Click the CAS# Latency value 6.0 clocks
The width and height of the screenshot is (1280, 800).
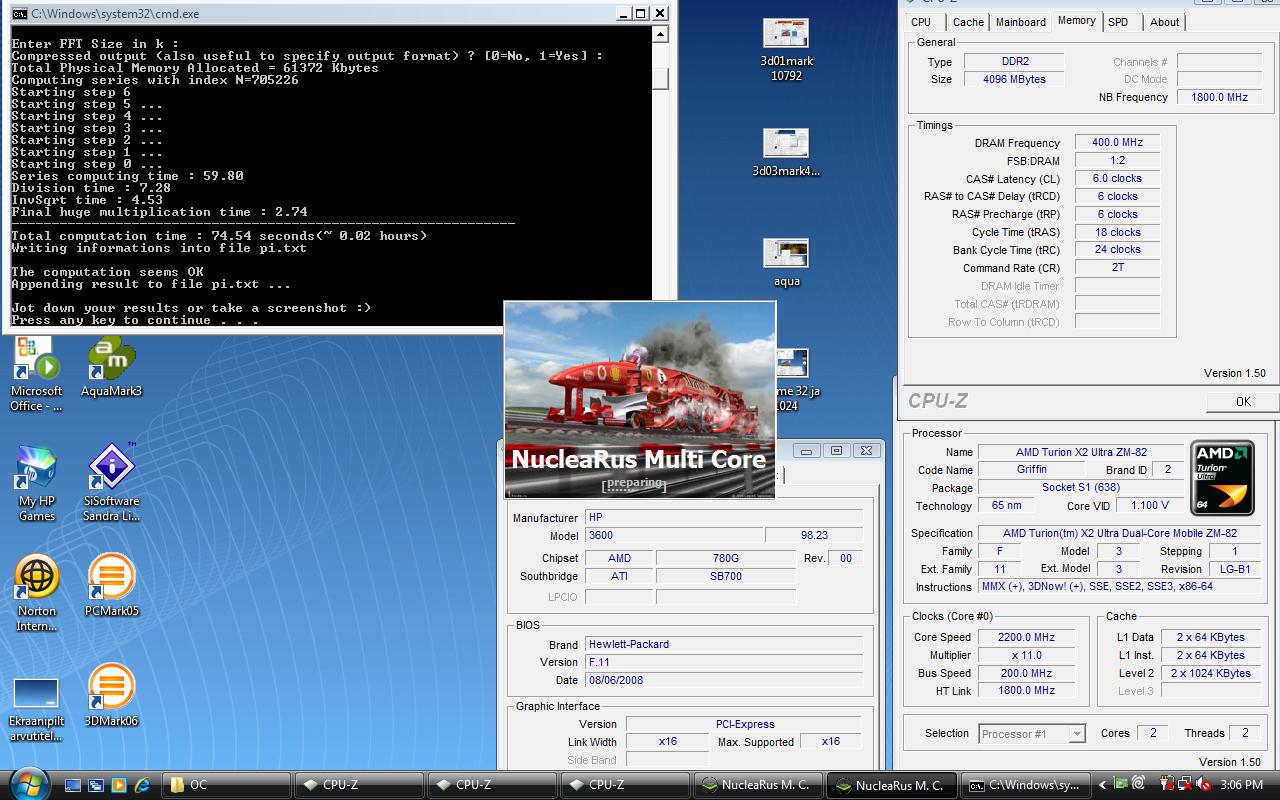click(x=1117, y=178)
